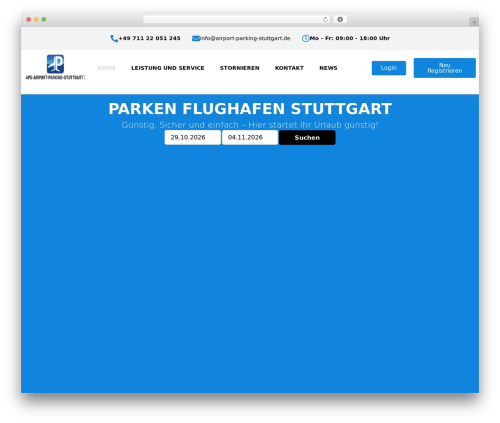
Task: Select the arrival date field 29.10.2026
Action: [x=193, y=138]
